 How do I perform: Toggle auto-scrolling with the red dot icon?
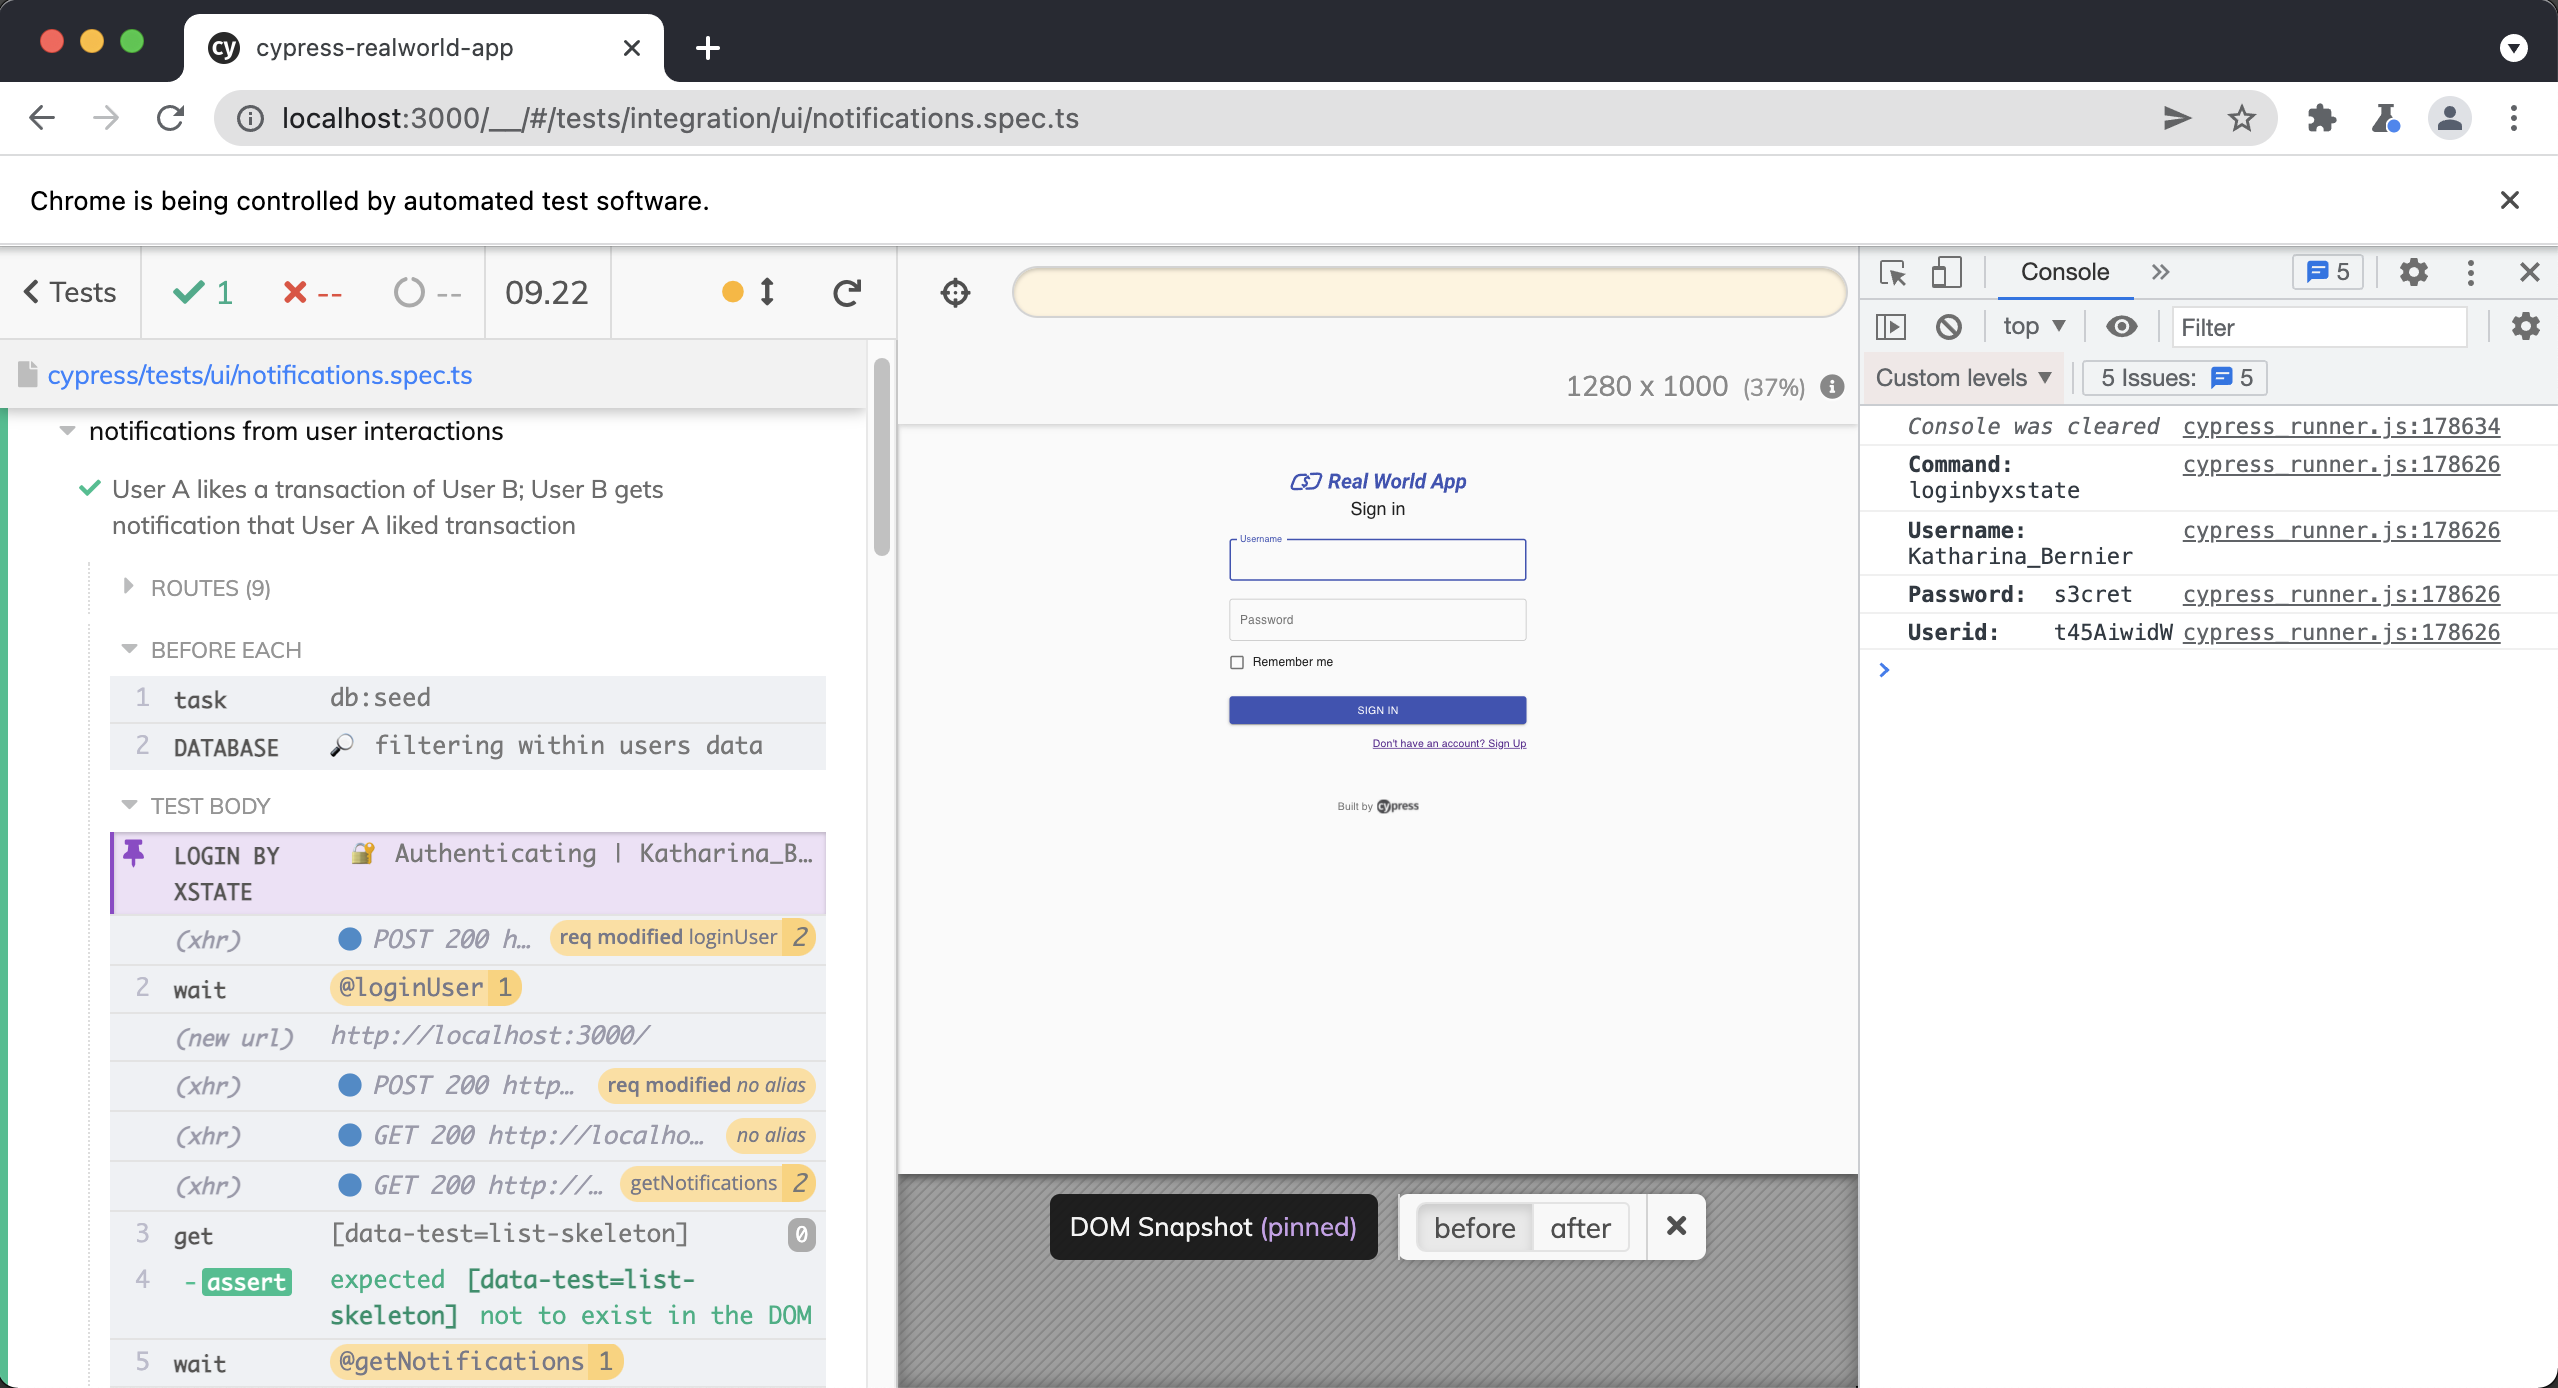click(733, 292)
